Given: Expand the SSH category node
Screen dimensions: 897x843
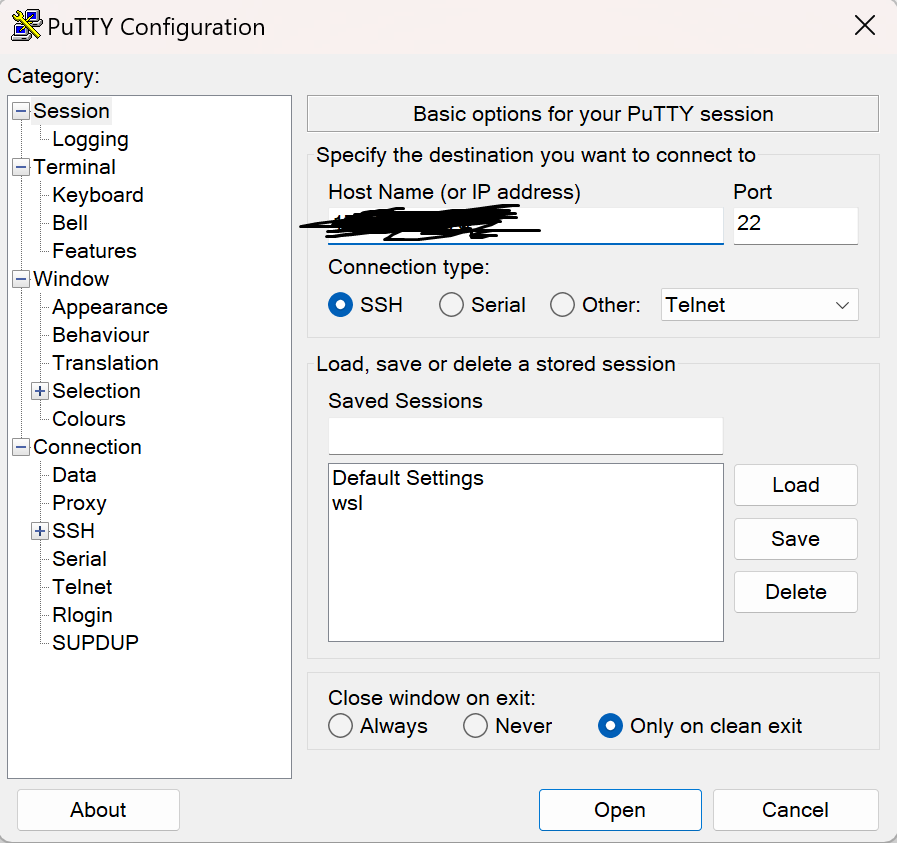Looking at the screenshot, I should tap(40, 531).
